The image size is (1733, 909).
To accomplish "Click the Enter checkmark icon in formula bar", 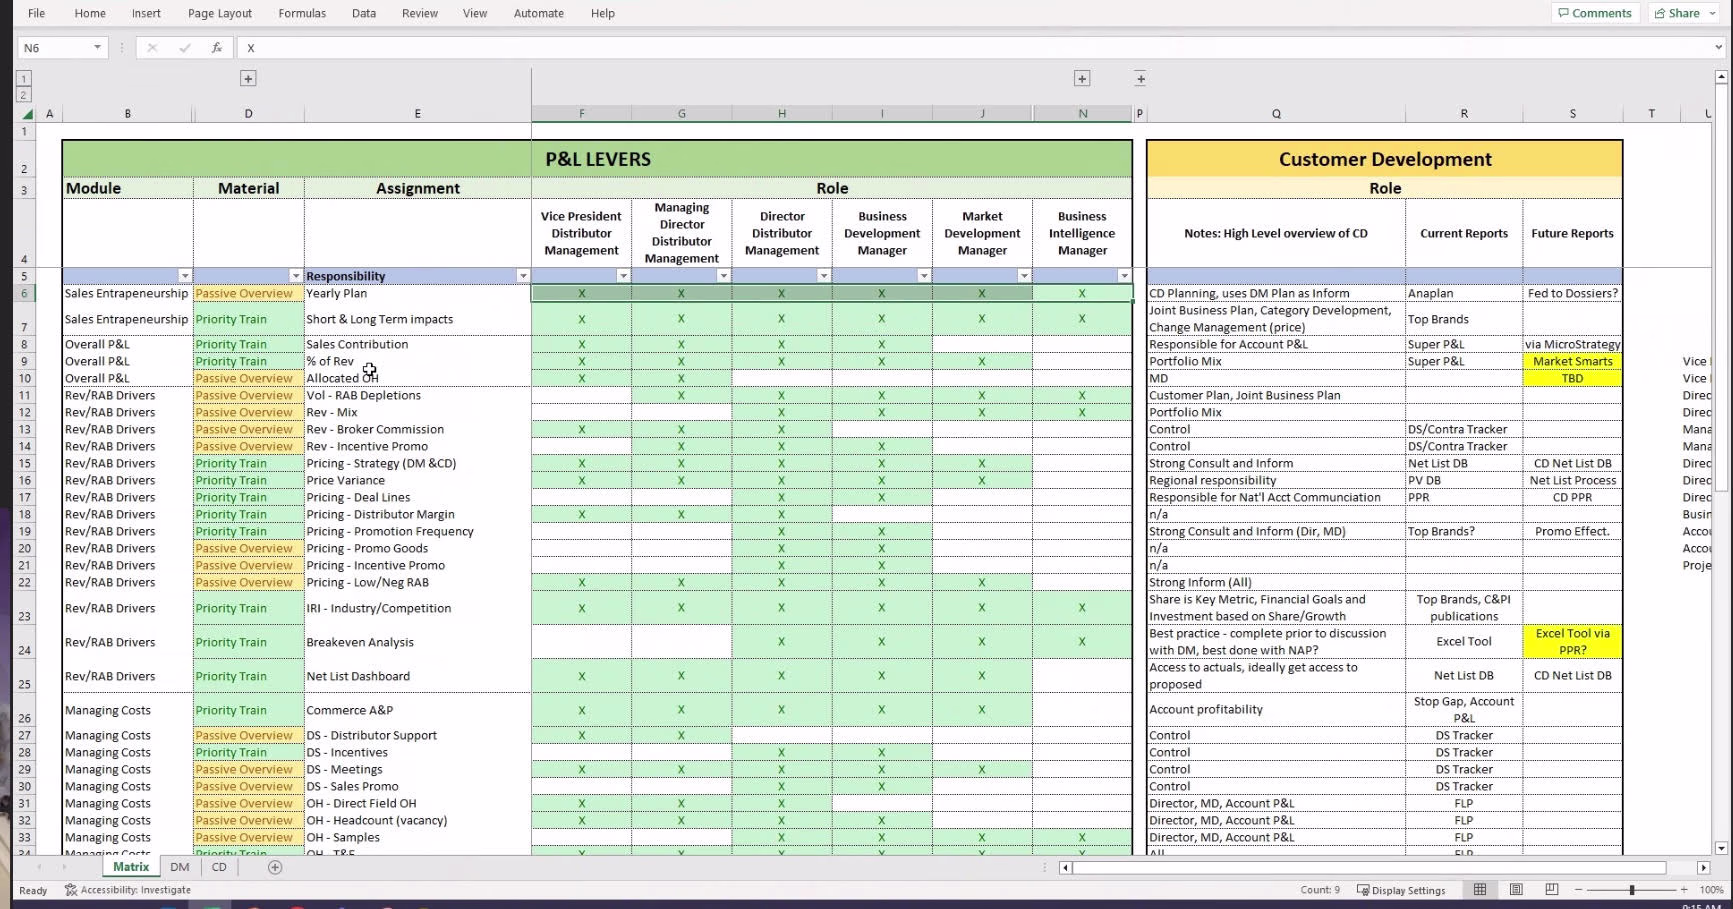I will (185, 48).
